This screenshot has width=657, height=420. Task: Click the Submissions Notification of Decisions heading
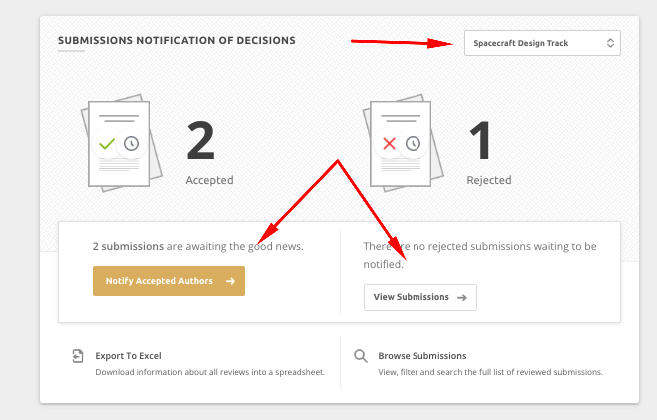pos(176,41)
